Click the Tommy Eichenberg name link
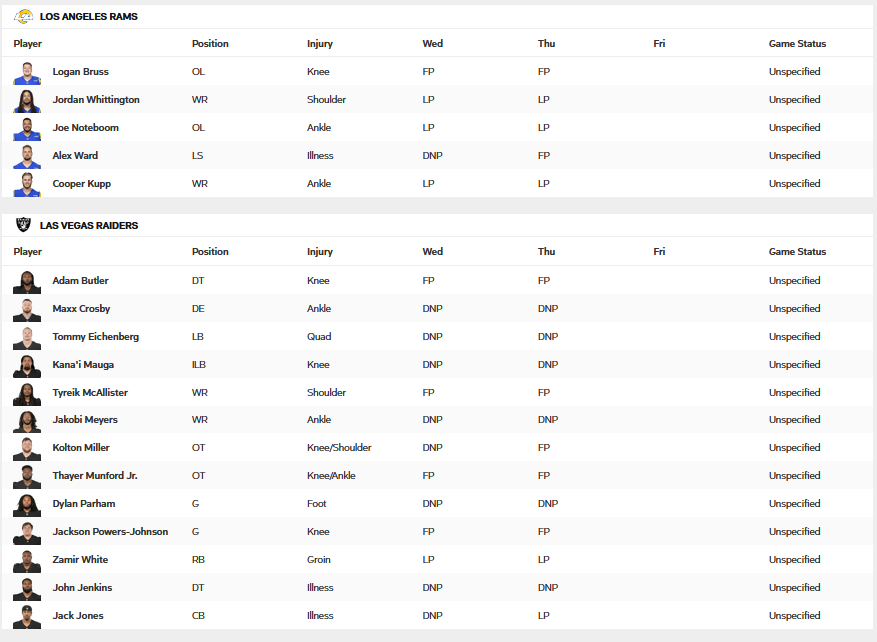This screenshot has height=642, width=877. [x=96, y=337]
